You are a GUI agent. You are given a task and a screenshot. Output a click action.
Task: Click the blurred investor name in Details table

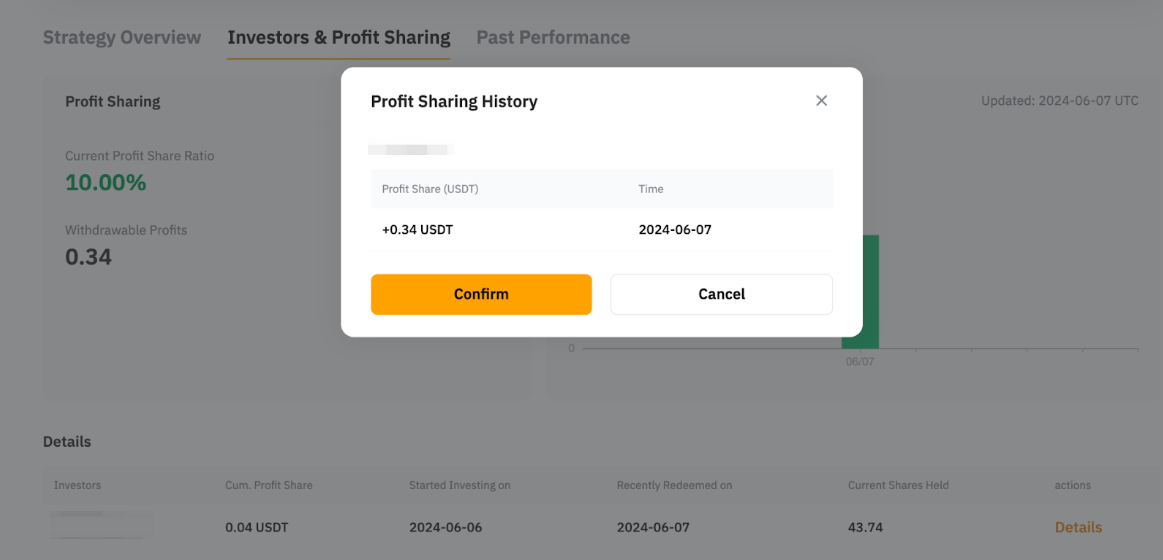click(x=102, y=524)
